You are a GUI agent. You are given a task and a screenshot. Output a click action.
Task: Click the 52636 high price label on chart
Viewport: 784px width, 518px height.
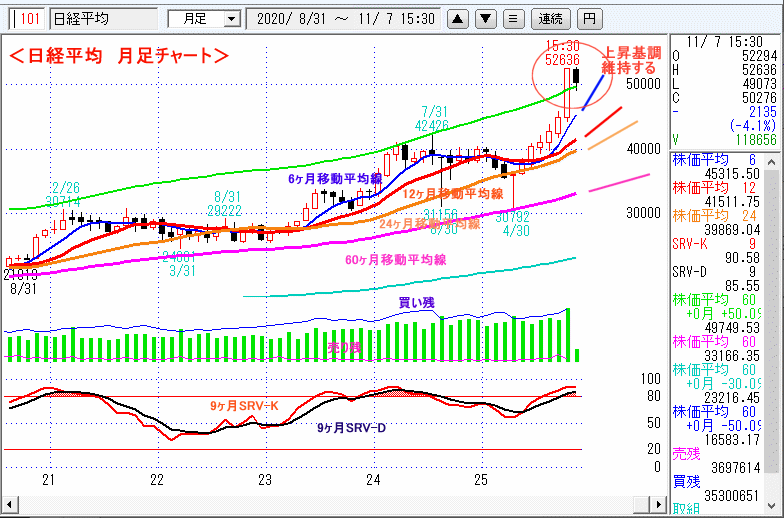point(563,60)
